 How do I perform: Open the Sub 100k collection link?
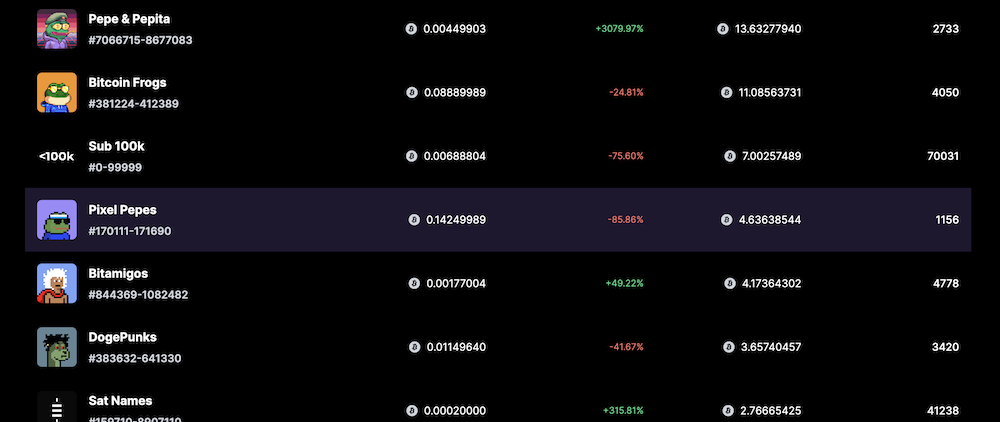click(x=116, y=146)
